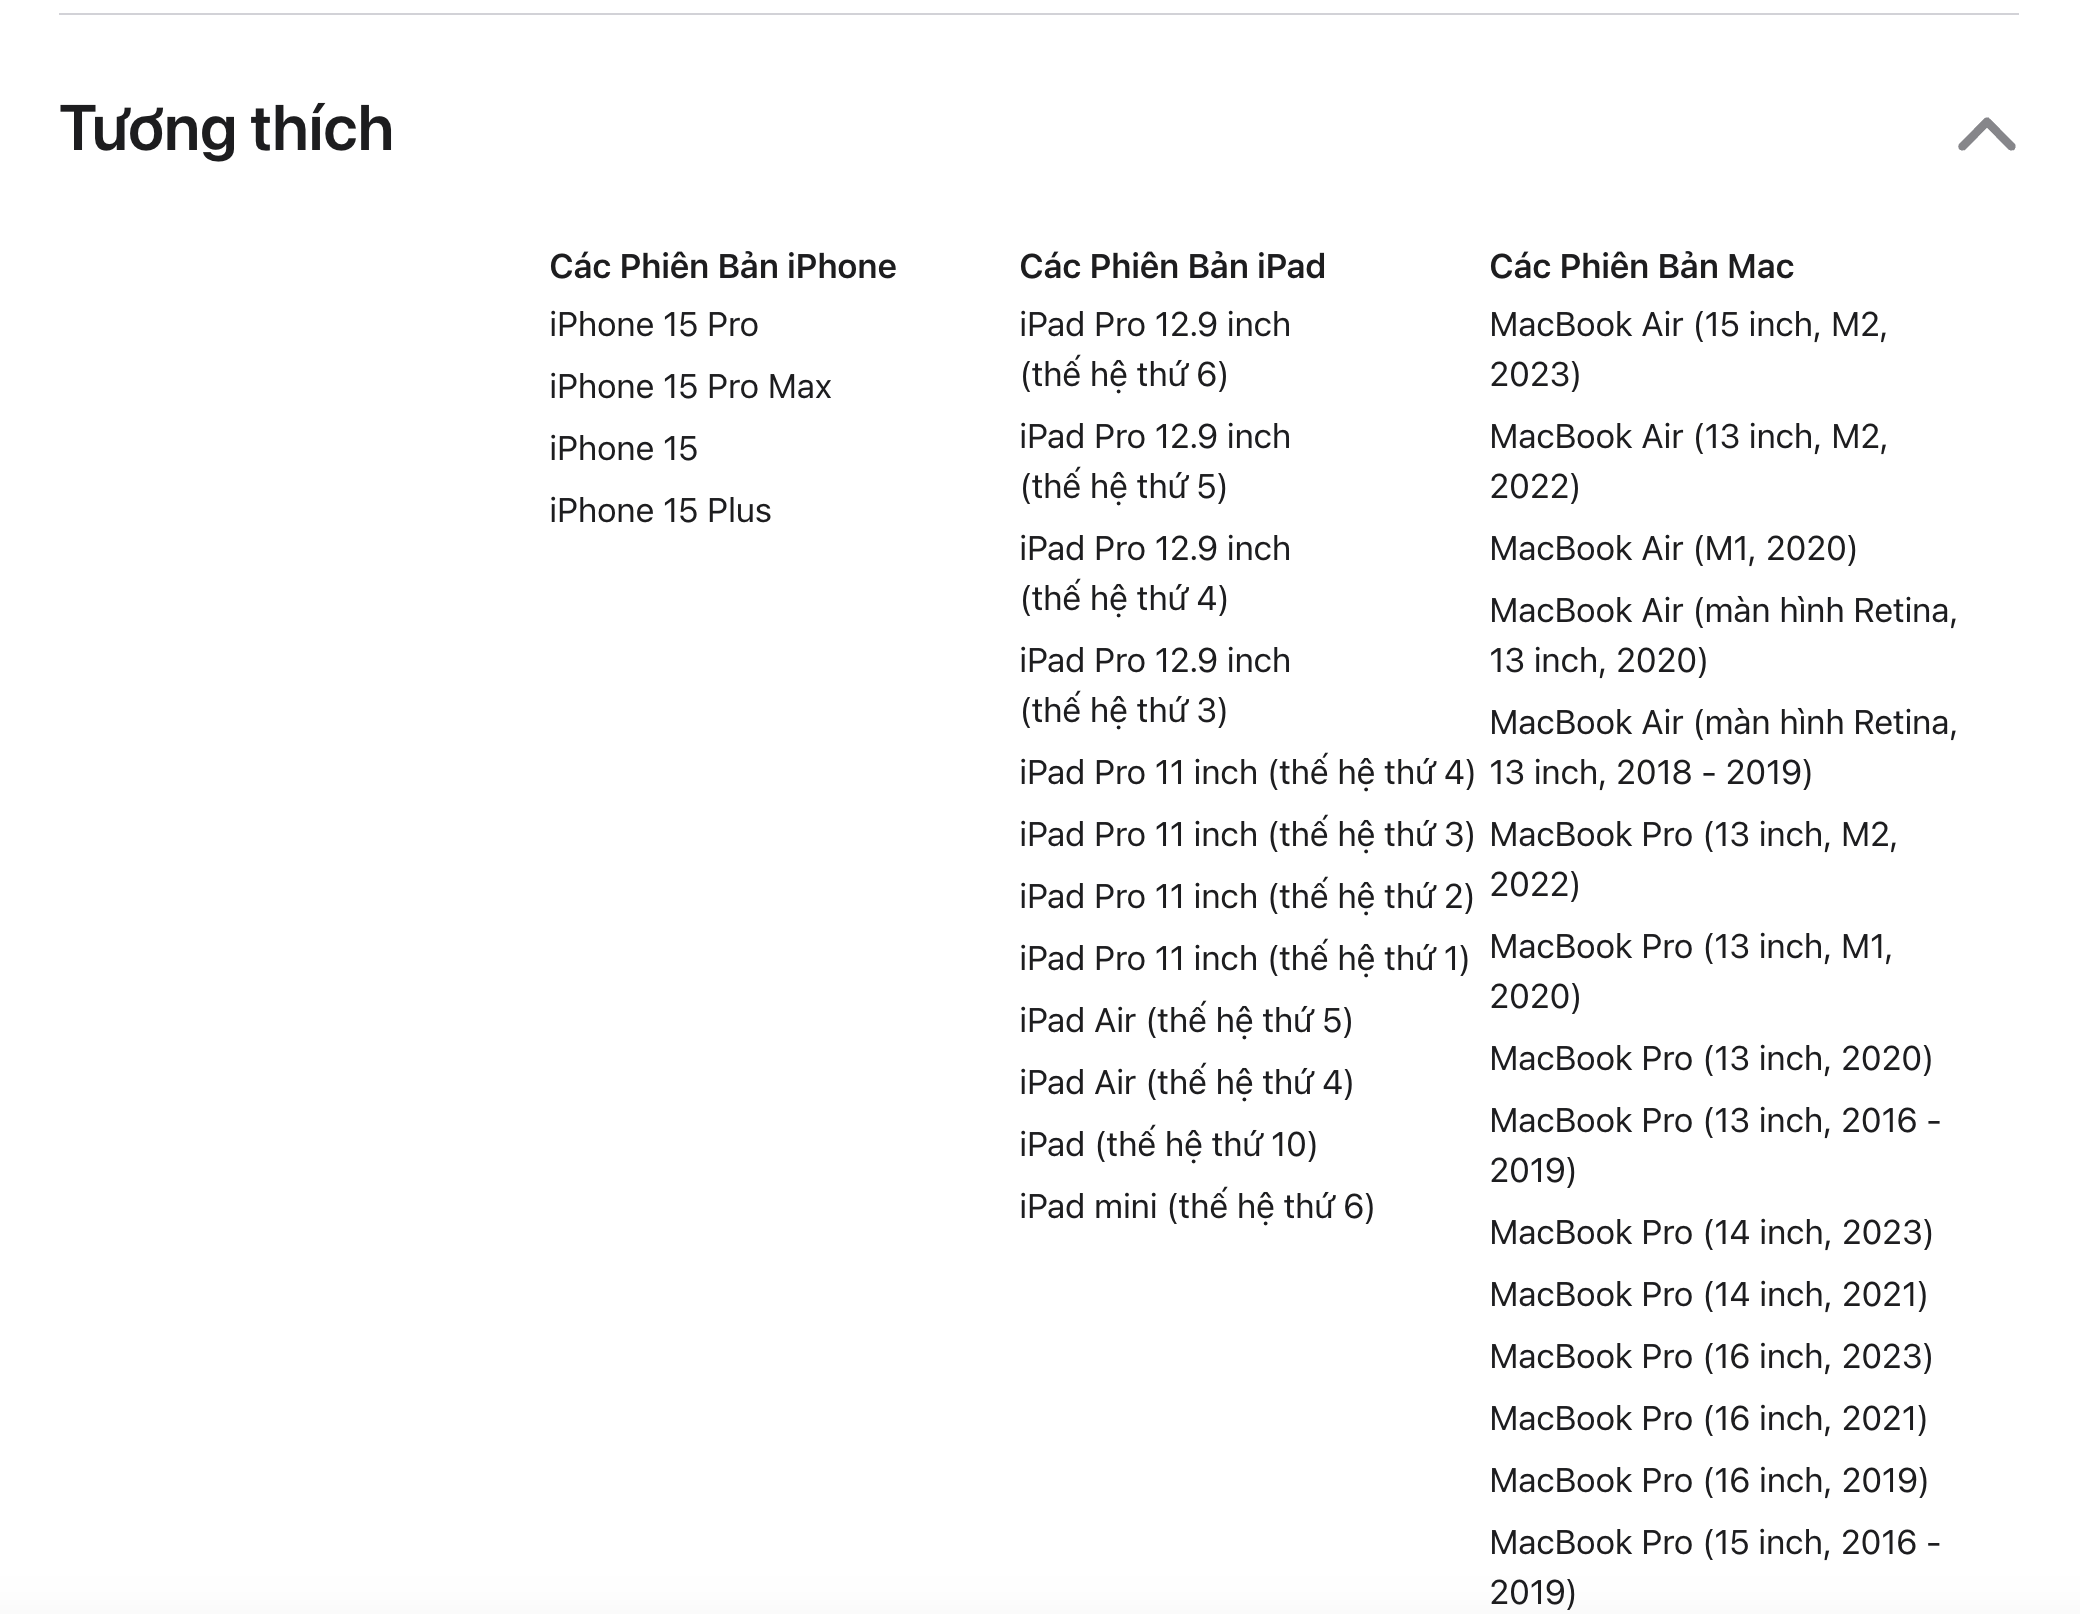Image resolution: width=2080 pixels, height=1614 pixels.
Task: Select MacBook Pro (16 inch, 2019) entry
Action: 1708,1481
